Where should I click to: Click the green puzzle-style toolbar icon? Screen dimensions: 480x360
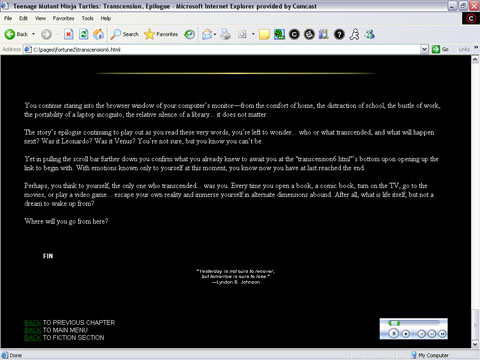[279, 34]
